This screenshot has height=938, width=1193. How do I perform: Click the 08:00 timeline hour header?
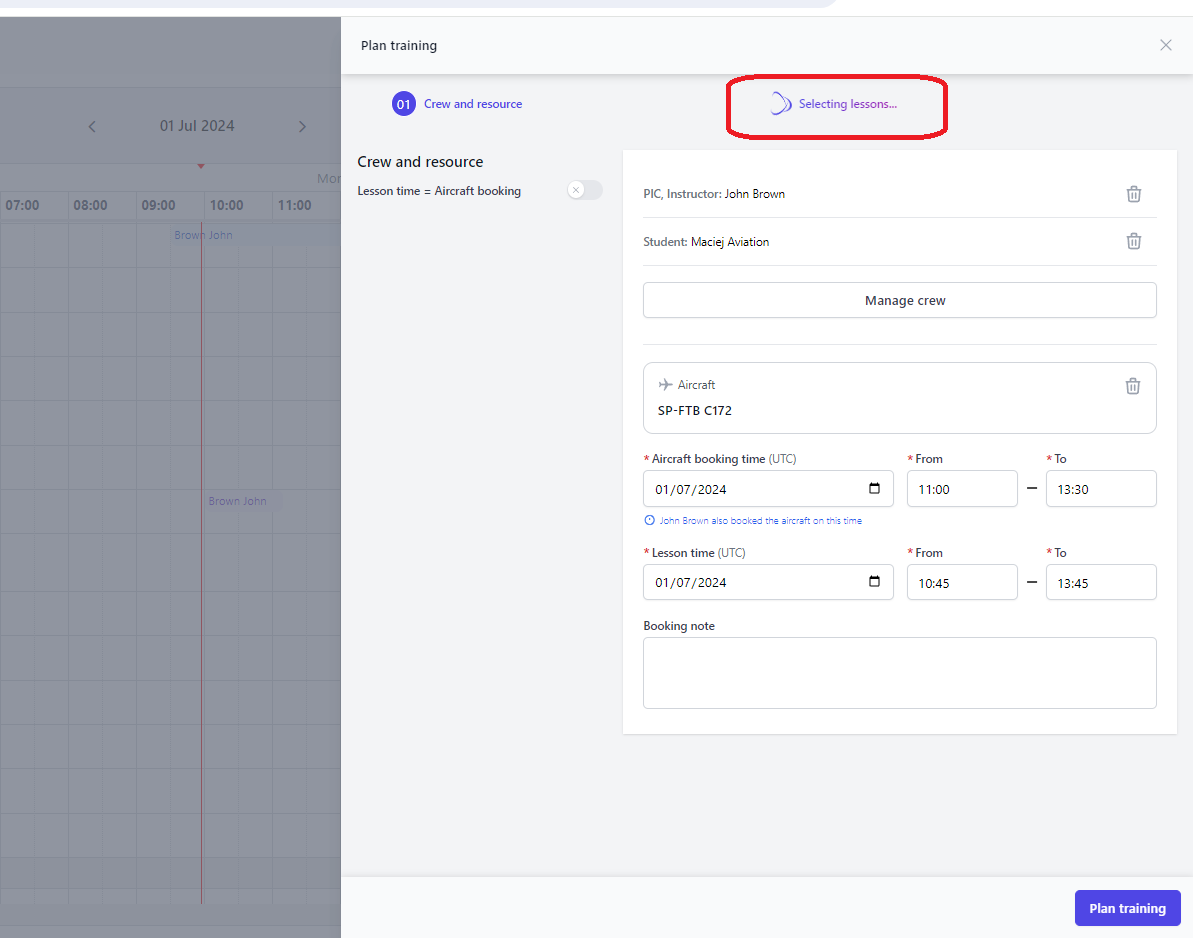tap(91, 205)
